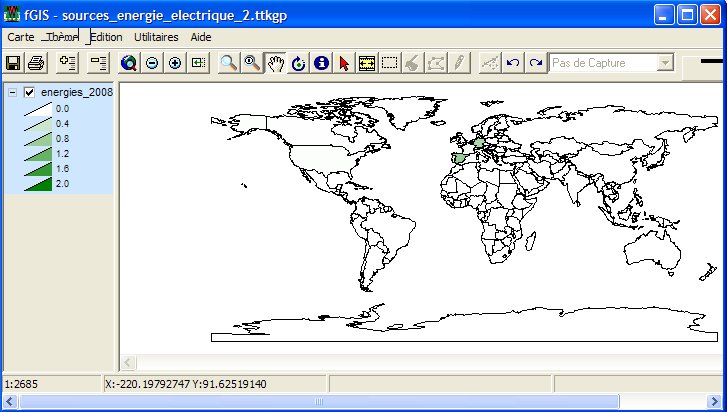The image size is (727, 412).
Task: Toggle the energies_2008 layer checkbox
Action: 29,93
